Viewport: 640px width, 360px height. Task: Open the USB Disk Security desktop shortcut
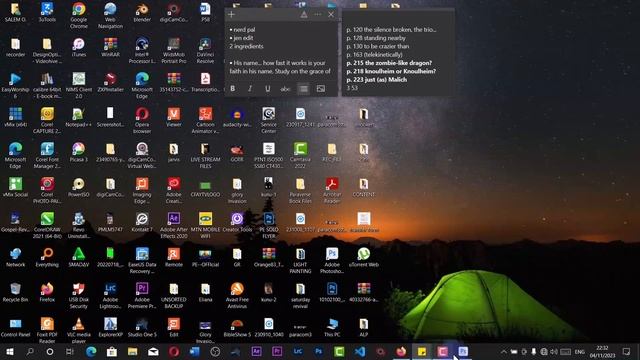click(x=79, y=296)
